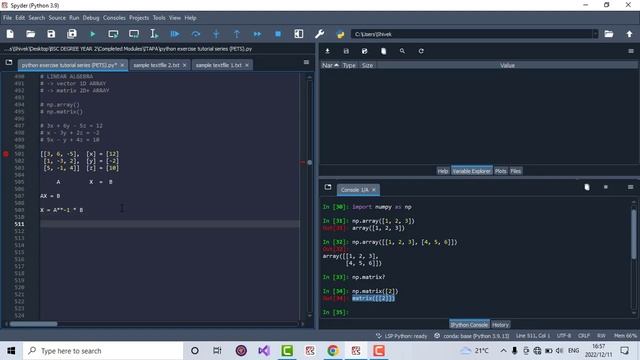
Task: Search variables in Variable Explorer
Action: click(402, 51)
